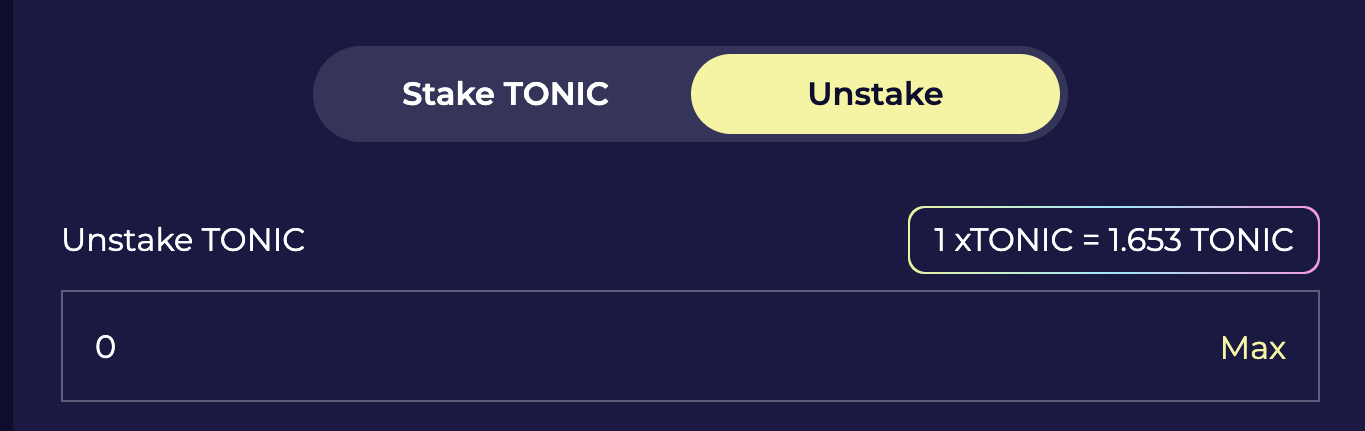Click the empty middle of amount field
Image resolution: width=1365 pixels, height=431 pixels.
click(x=690, y=347)
